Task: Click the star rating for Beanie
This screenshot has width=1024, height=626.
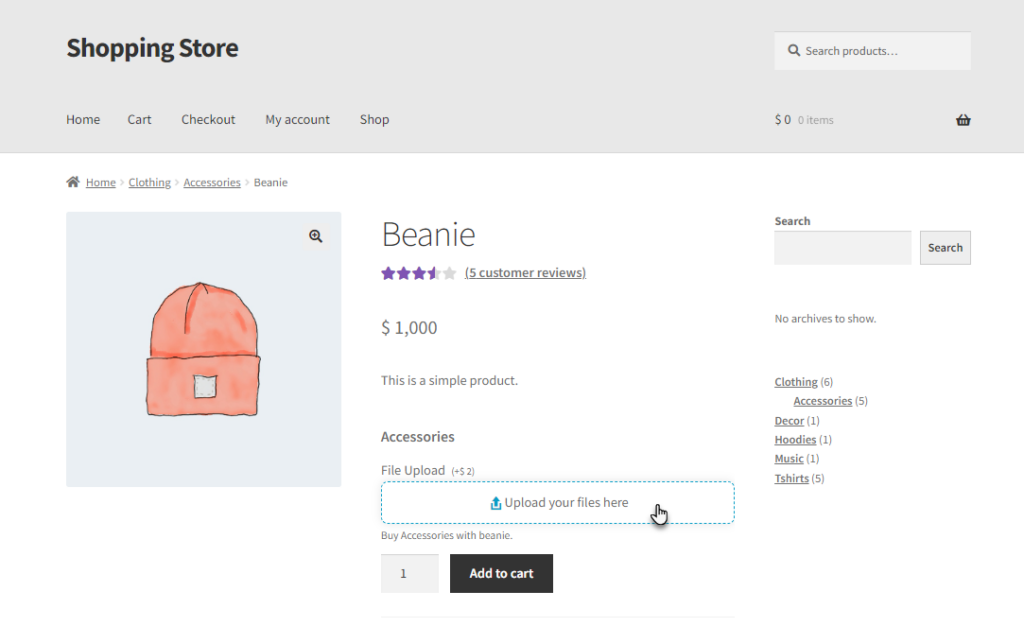Action: coord(419,273)
